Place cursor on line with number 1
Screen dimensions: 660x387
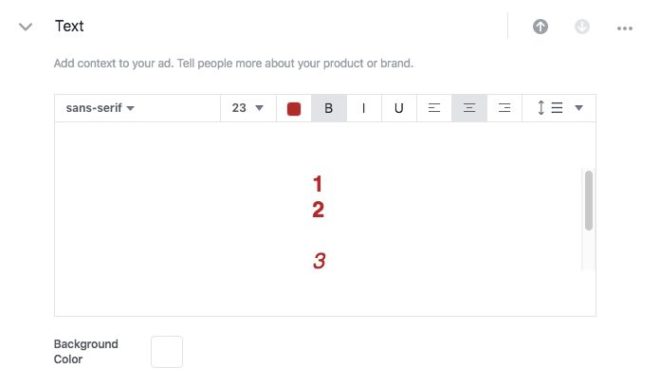point(318,184)
